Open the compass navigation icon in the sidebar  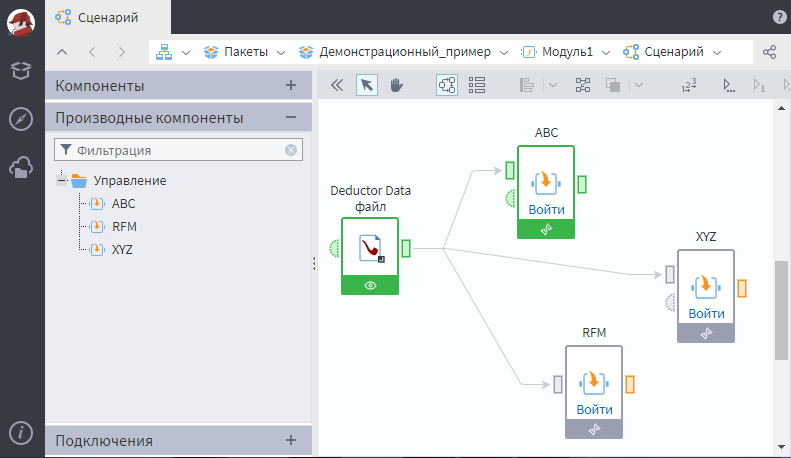(x=21, y=119)
